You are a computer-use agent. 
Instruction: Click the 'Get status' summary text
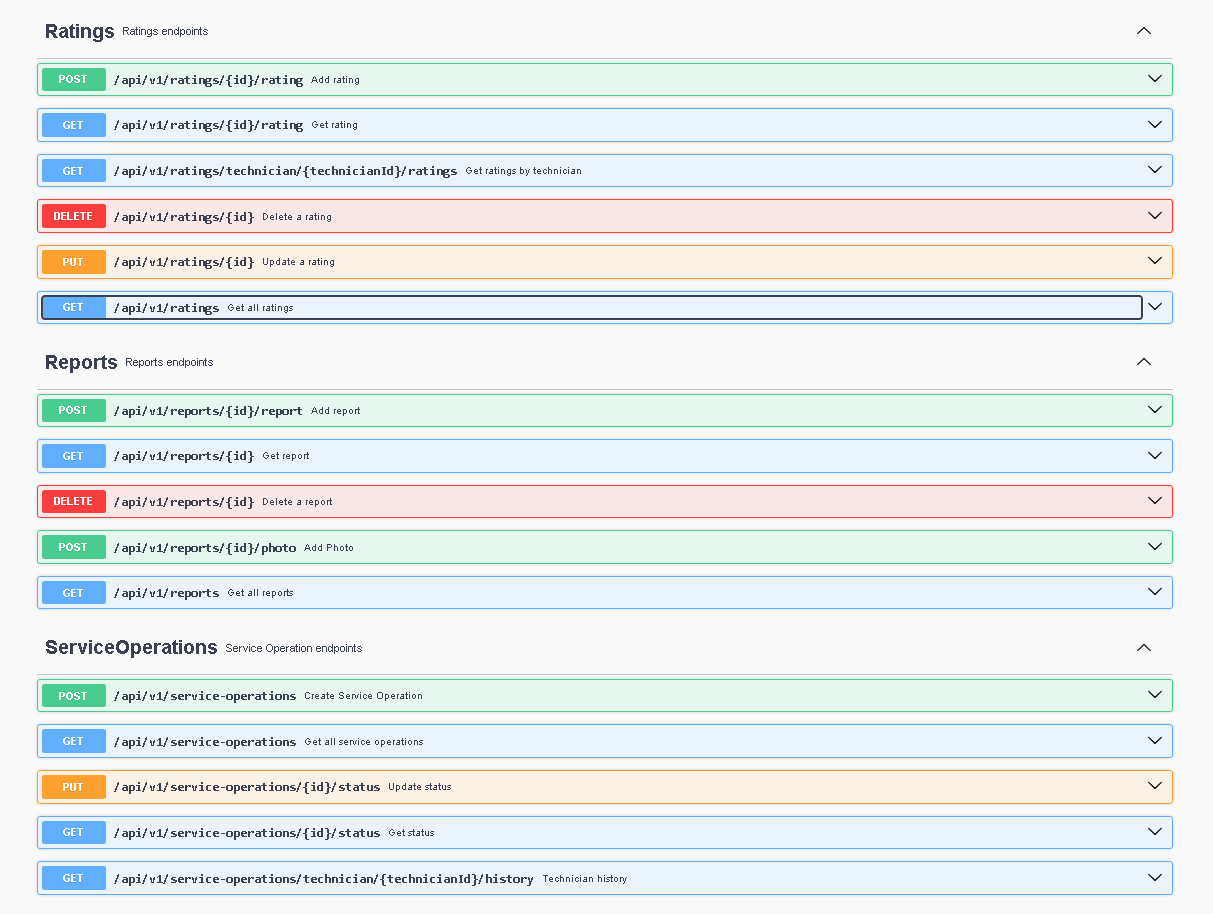click(x=411, y=833)
